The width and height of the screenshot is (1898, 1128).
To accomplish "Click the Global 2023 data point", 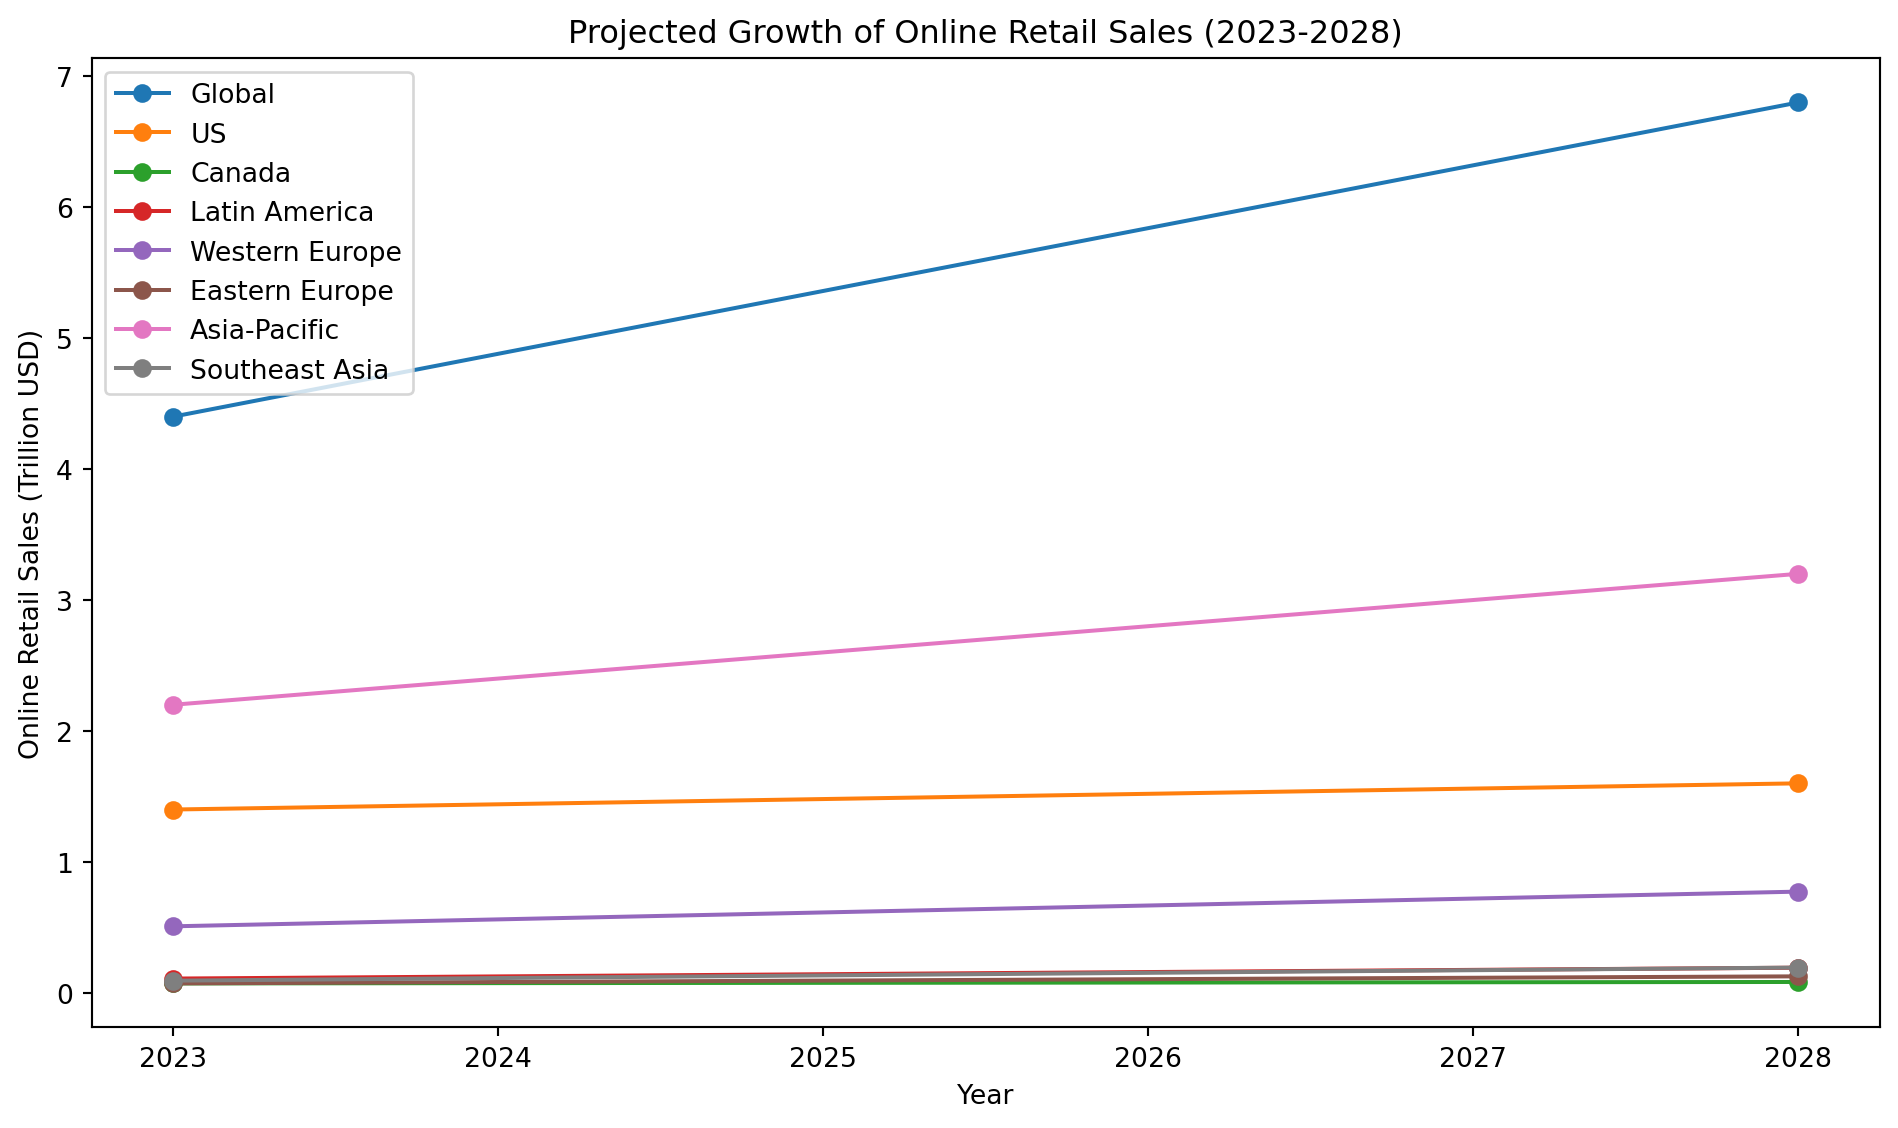I will pyautogui.click(x=173, y=417).
